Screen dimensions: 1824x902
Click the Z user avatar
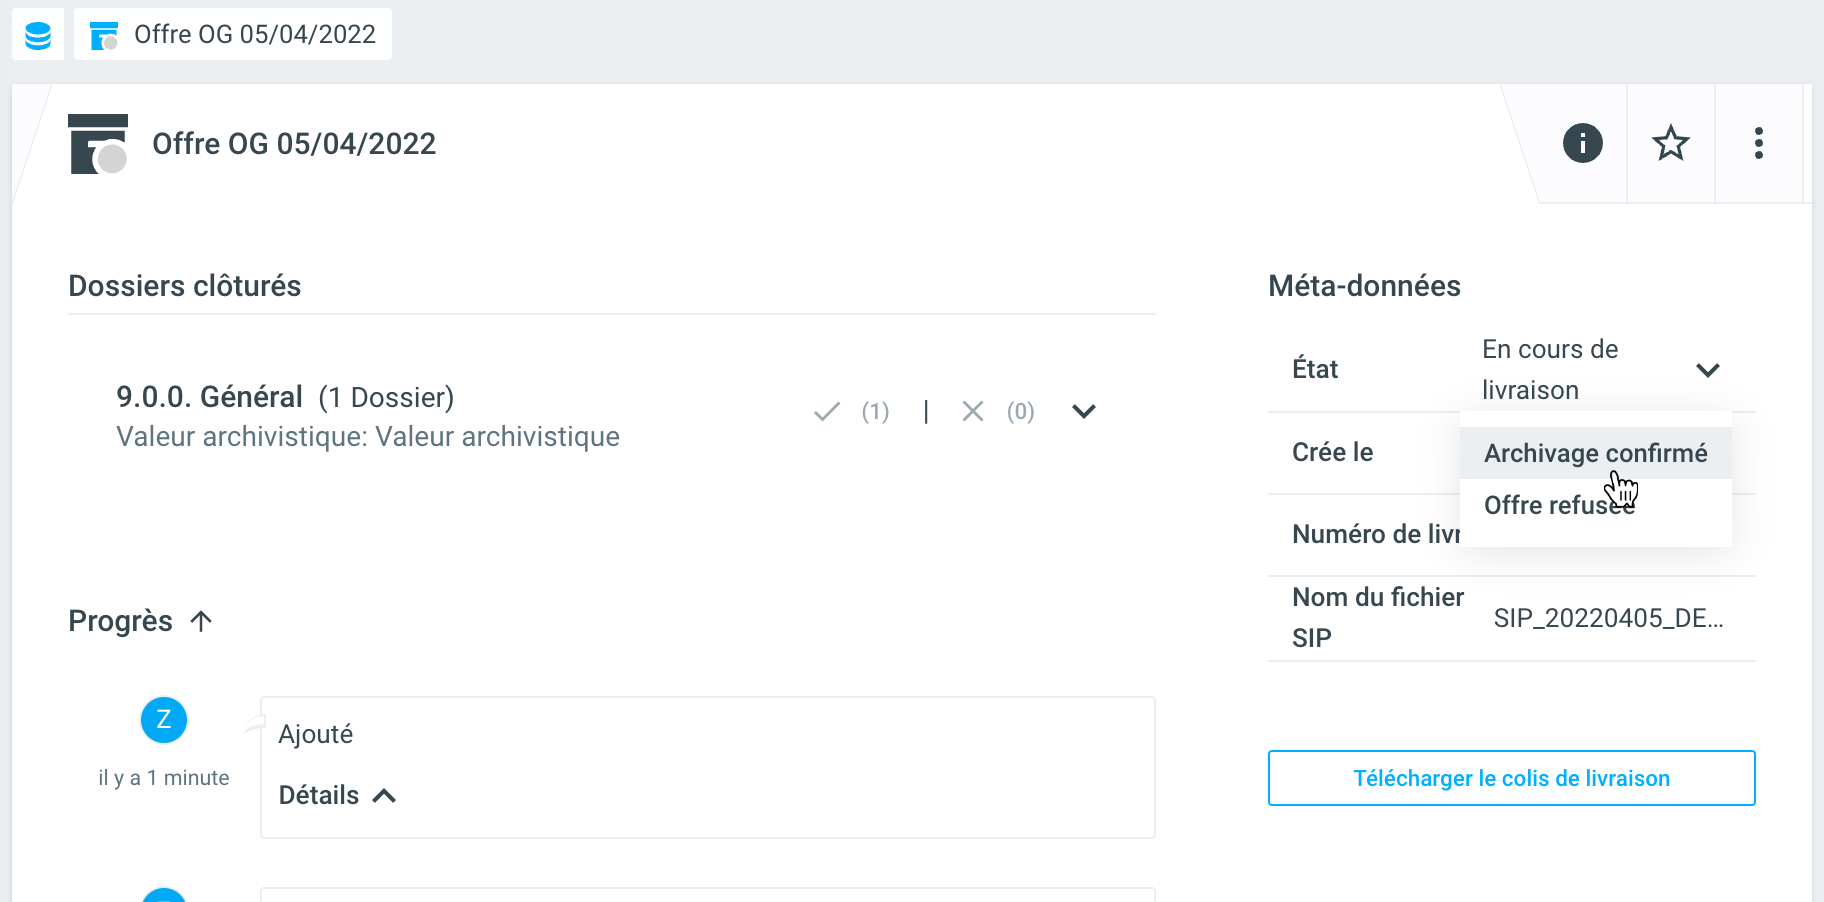coord(164,720)
